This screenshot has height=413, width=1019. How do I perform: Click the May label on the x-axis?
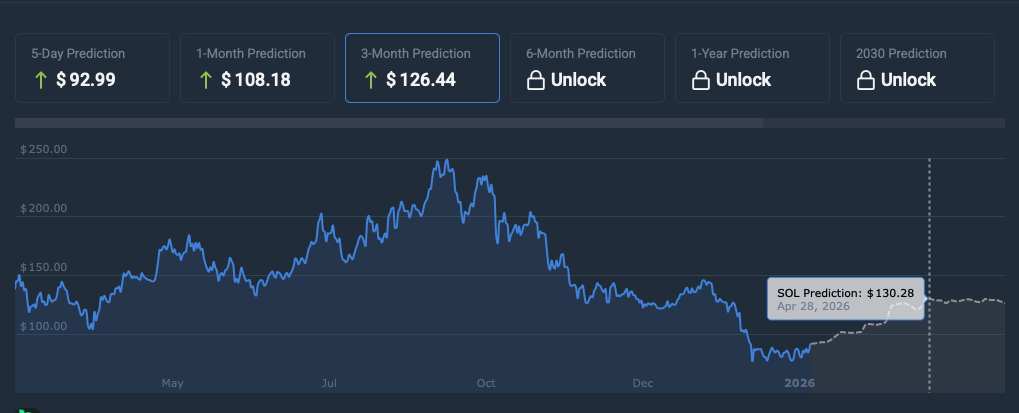(x=172, y=383)
